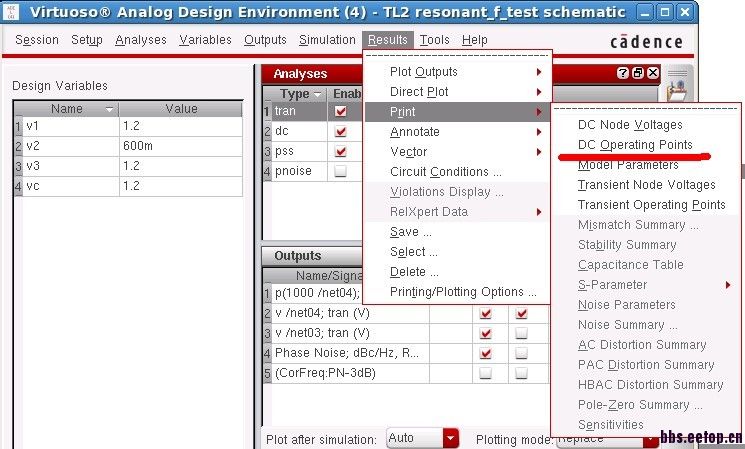The height and width of the screenshot is (449, 745).
Task: Open the Session menu
Action: [37, 40]
